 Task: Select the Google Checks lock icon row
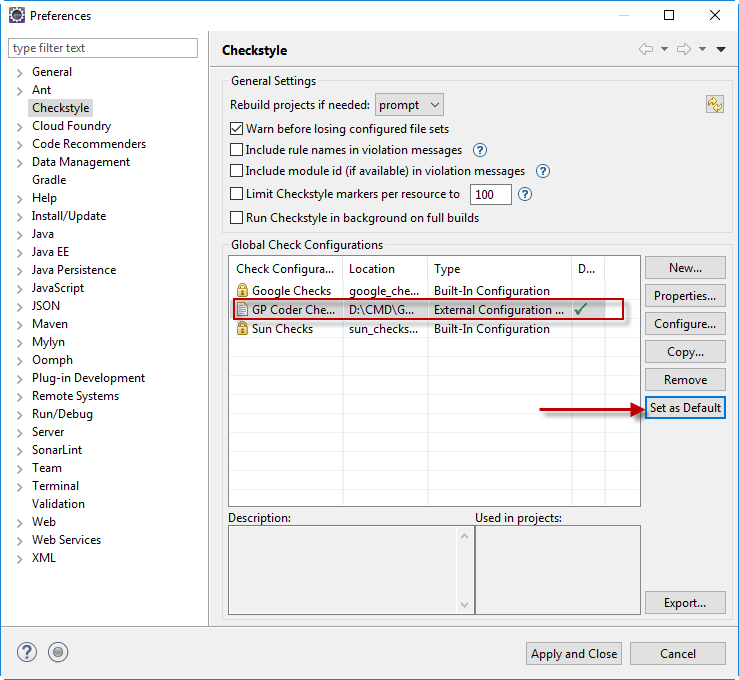[242, 291]
